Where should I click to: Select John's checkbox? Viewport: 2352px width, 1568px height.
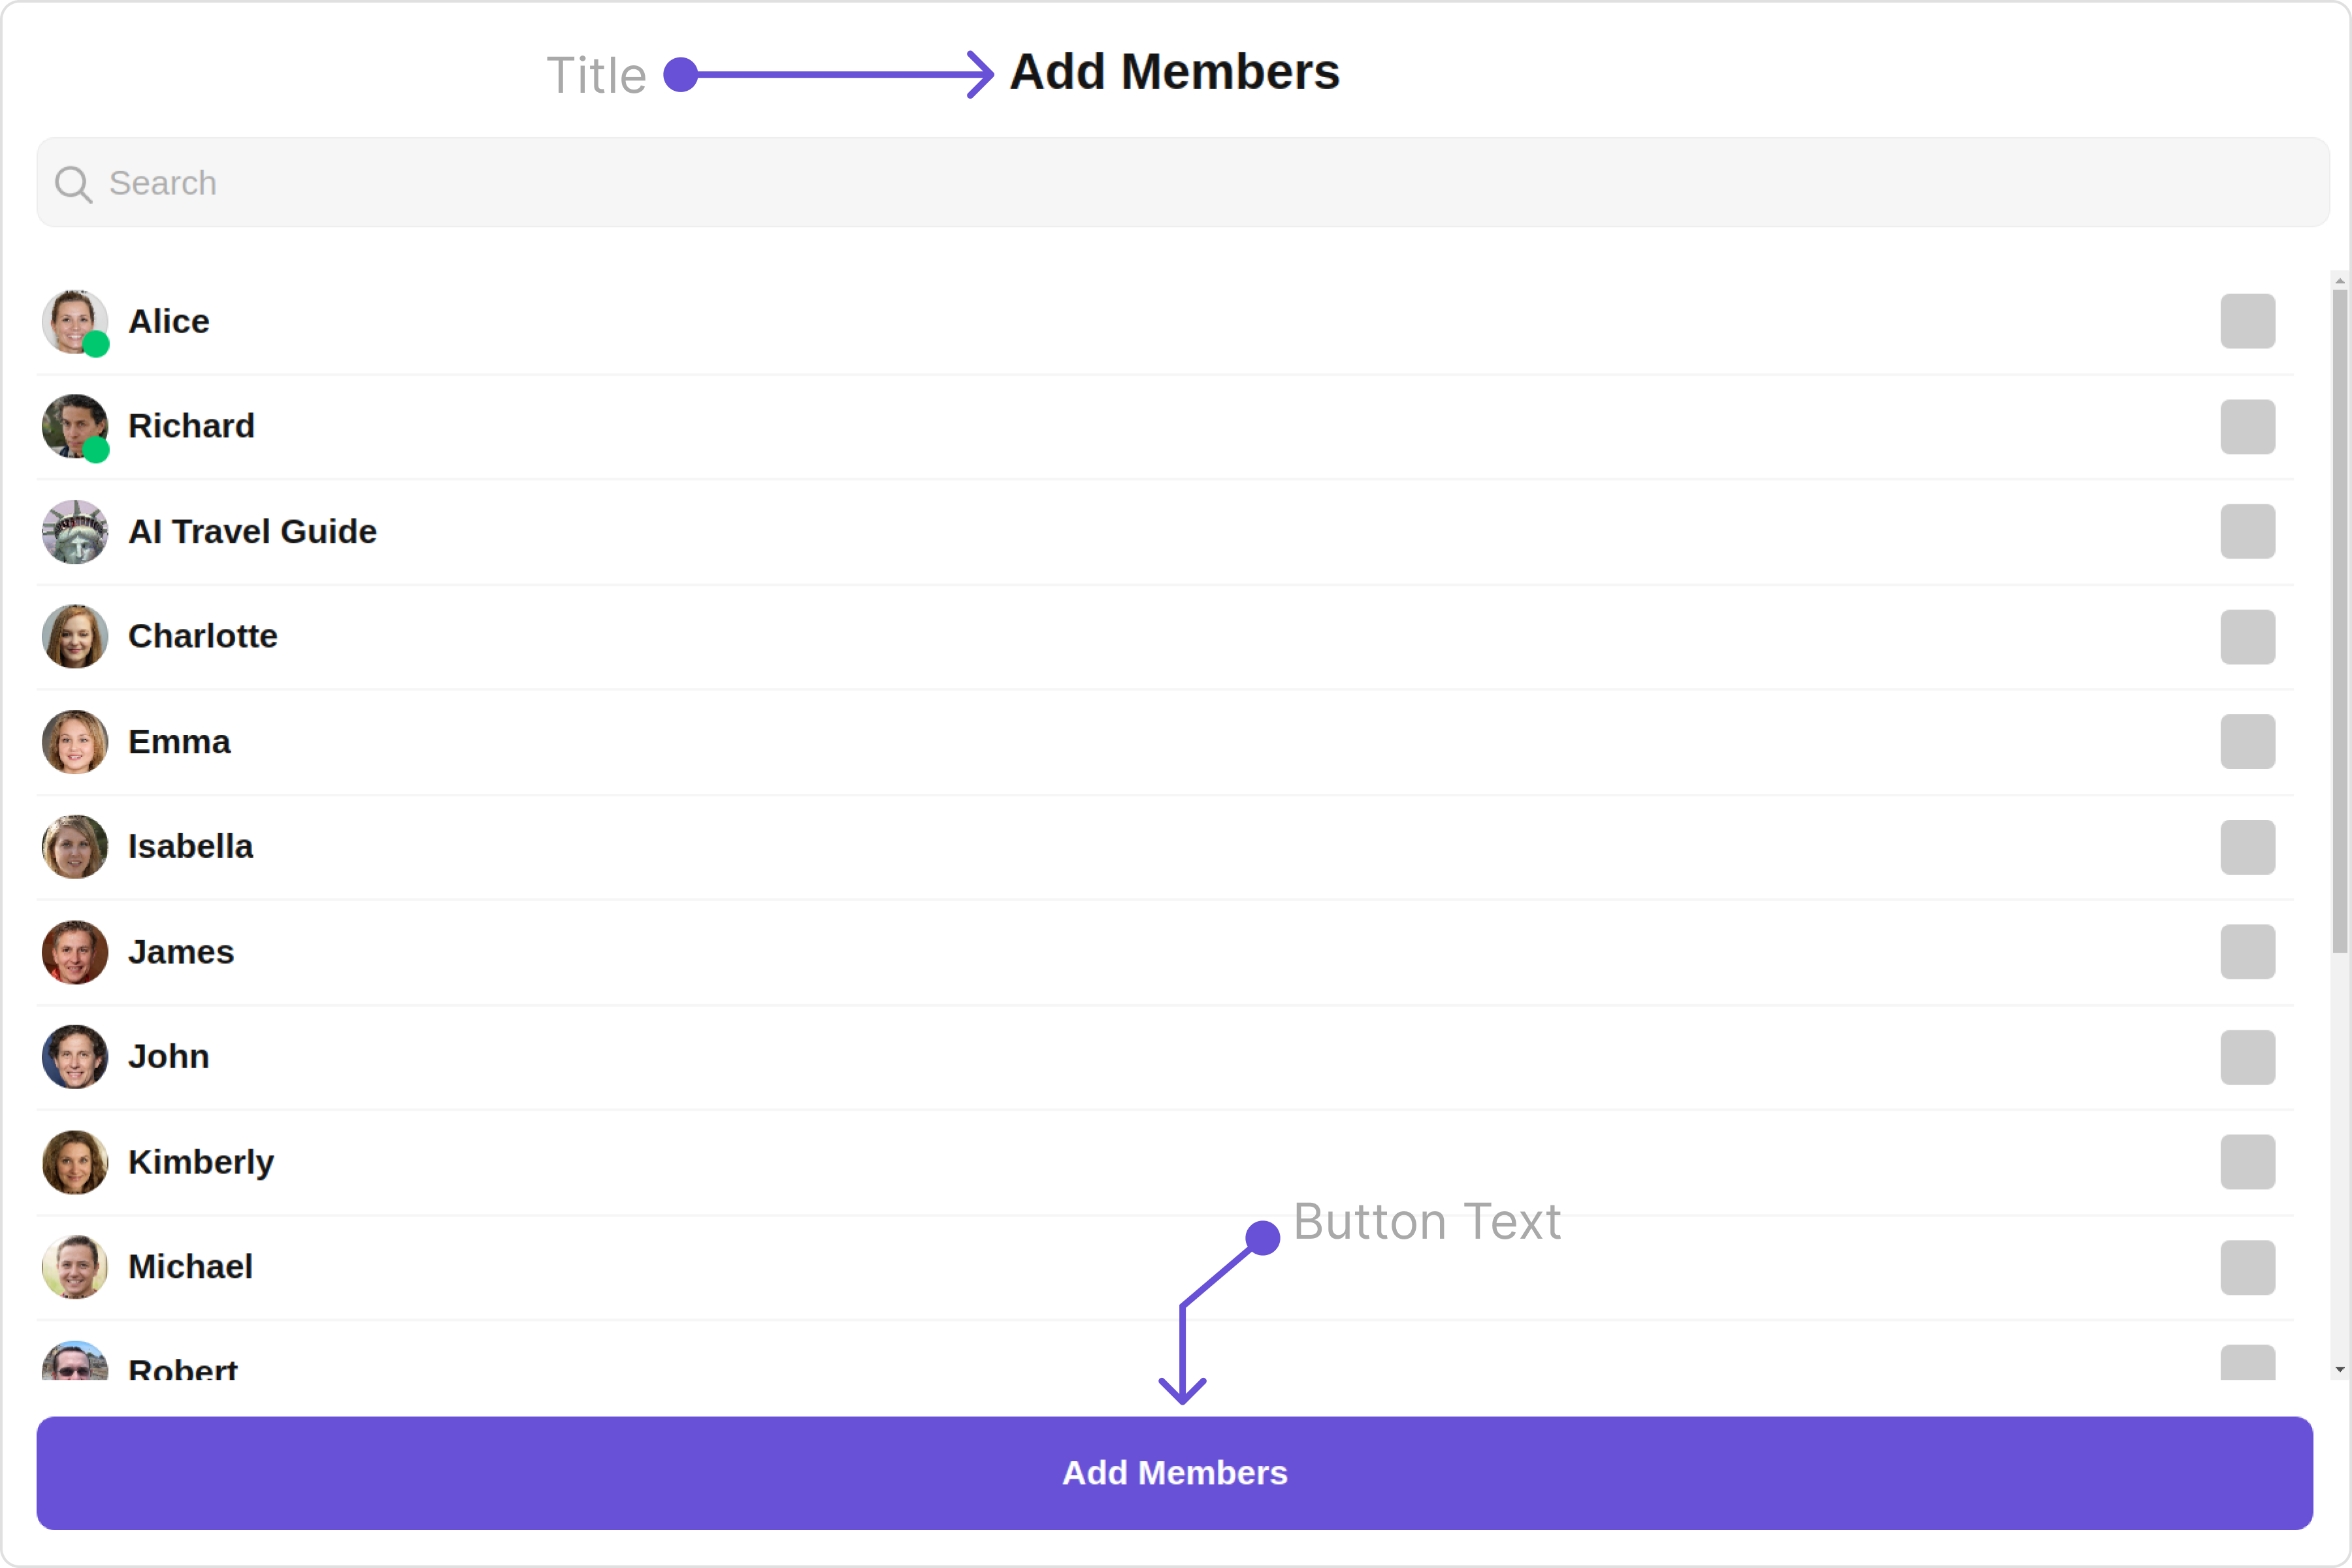(x=2248, y=1057)
